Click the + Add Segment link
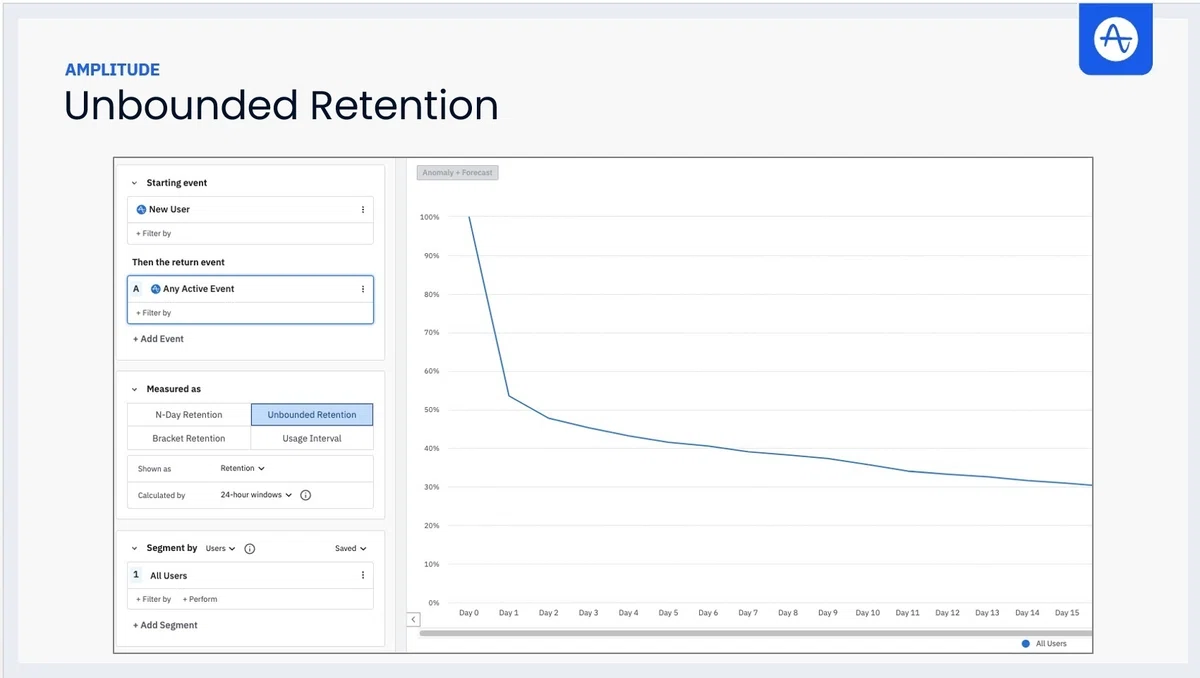 tap(165, 626)
